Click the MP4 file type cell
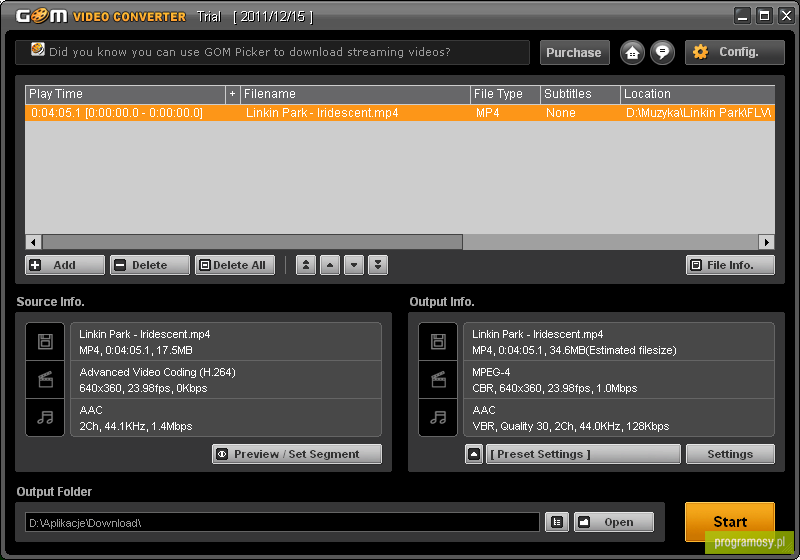Image resolution: width=800 pixels, height=560 pixels. tap(488, 113)
